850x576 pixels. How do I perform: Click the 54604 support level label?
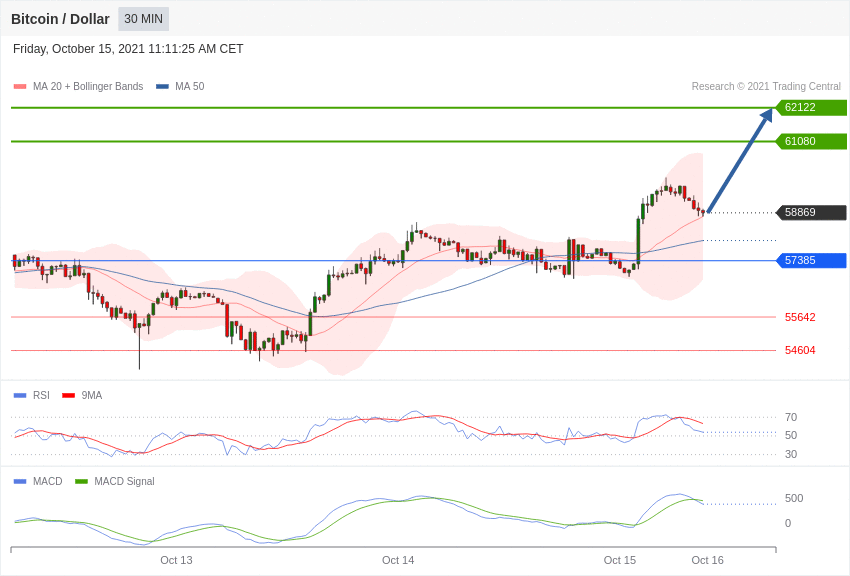tap(800, 351)
